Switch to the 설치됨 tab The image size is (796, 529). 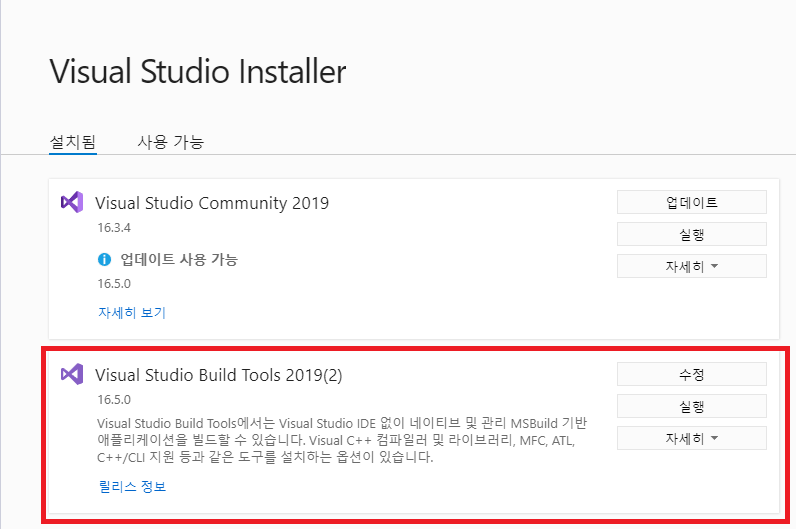(73, 142)
